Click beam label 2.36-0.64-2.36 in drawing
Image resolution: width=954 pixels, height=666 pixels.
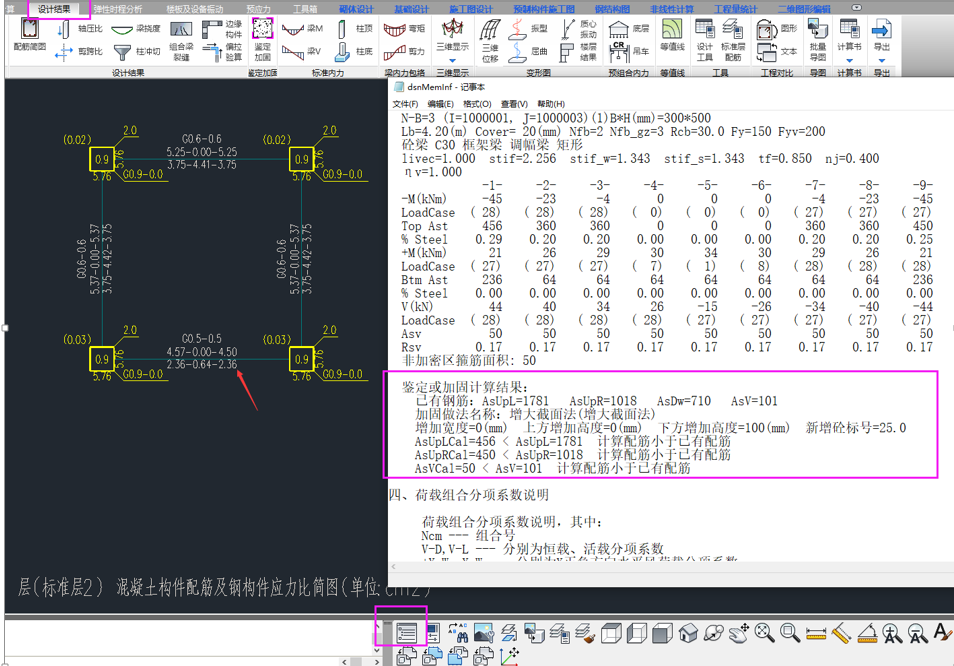click(x=201, y=364)
